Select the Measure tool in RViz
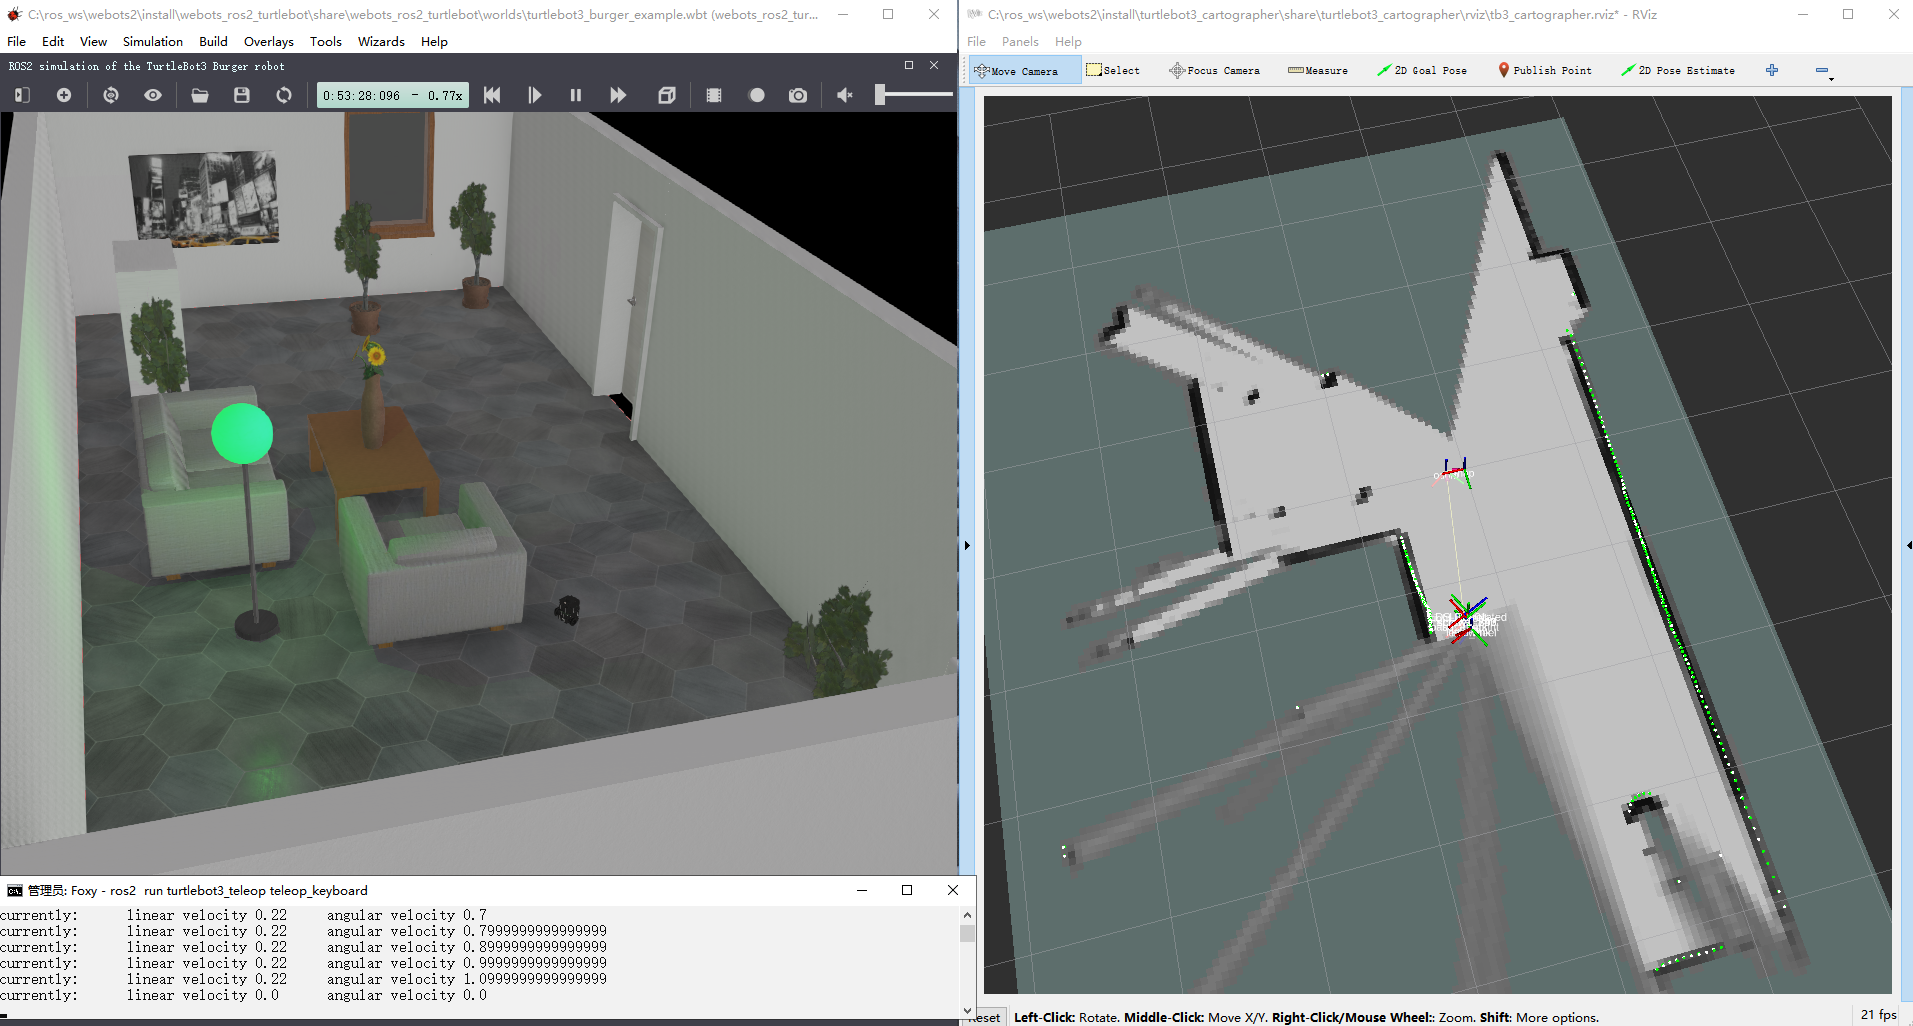The width and height of the screenshot is (1913, 1026). pos(1317,70)
